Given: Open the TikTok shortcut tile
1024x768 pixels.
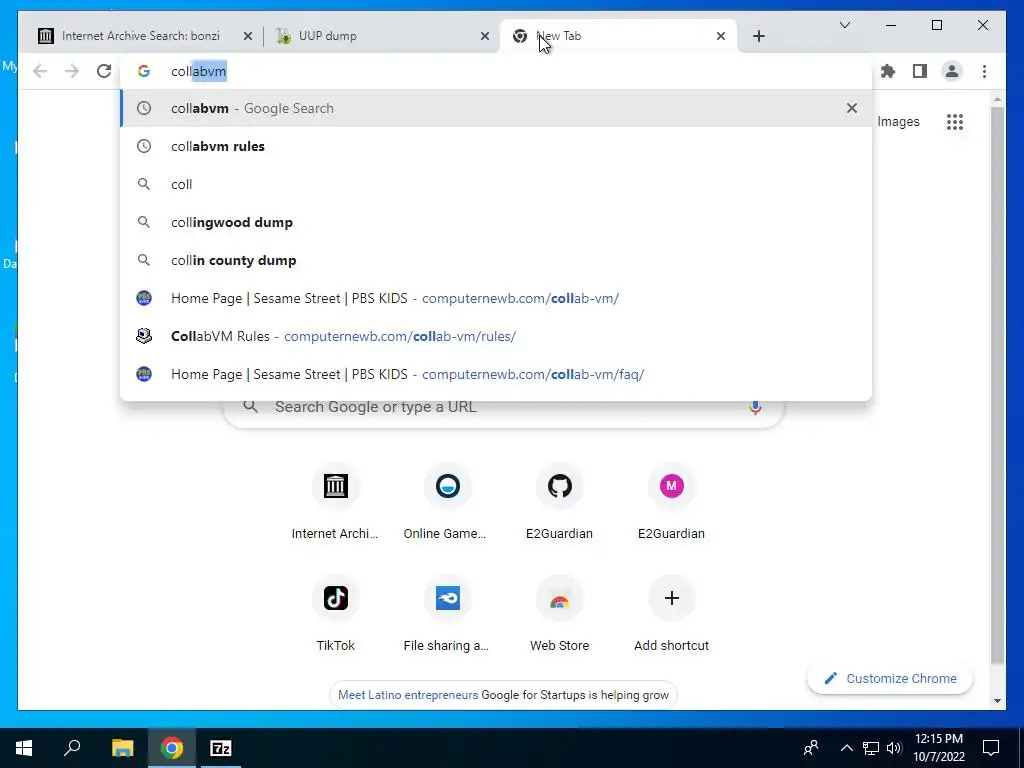Looking at the screenshot, I should pos(335,615).
